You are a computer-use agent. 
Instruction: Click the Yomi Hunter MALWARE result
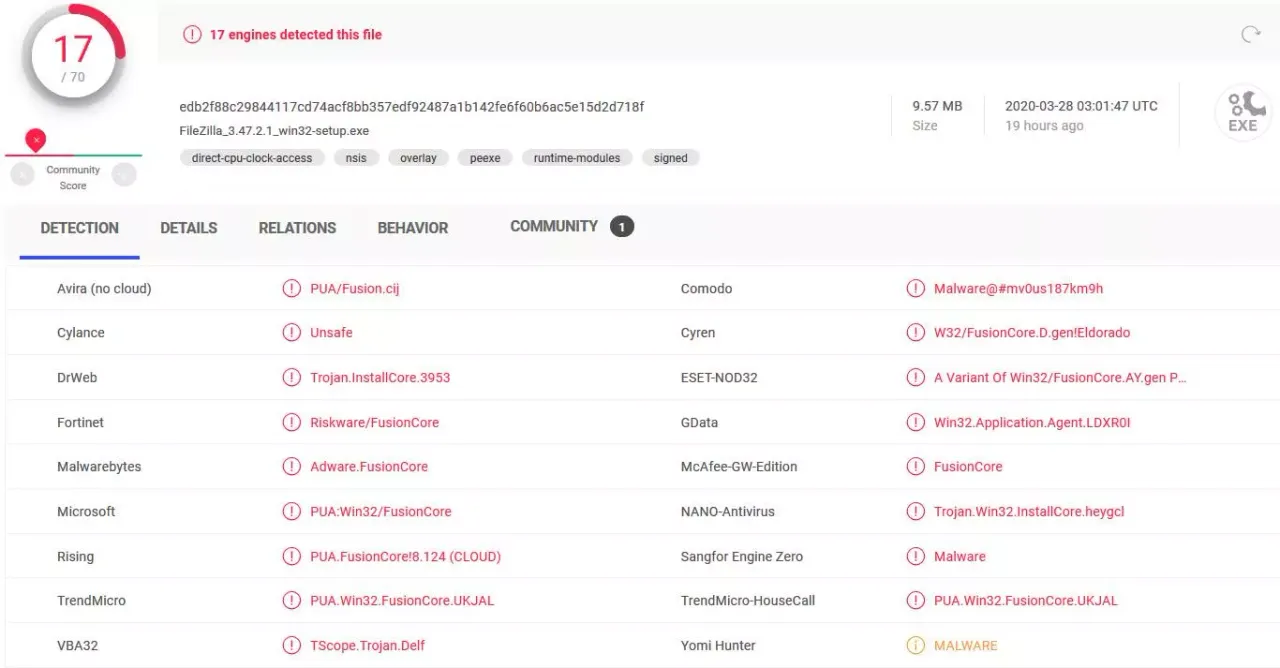pos(966,645)
